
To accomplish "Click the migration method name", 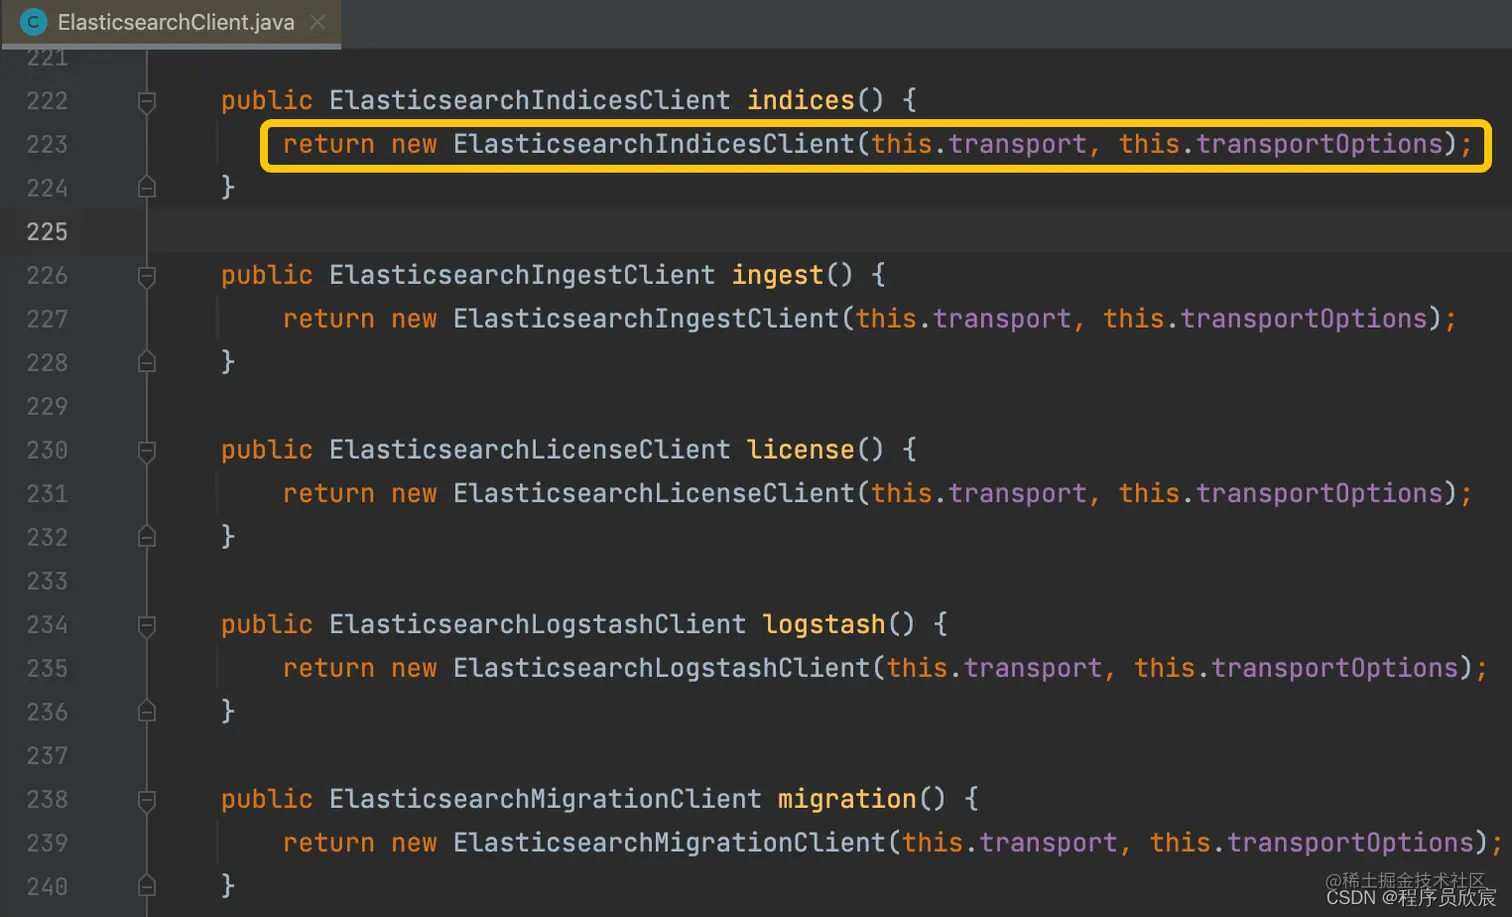I will click(x=847, y=799).
